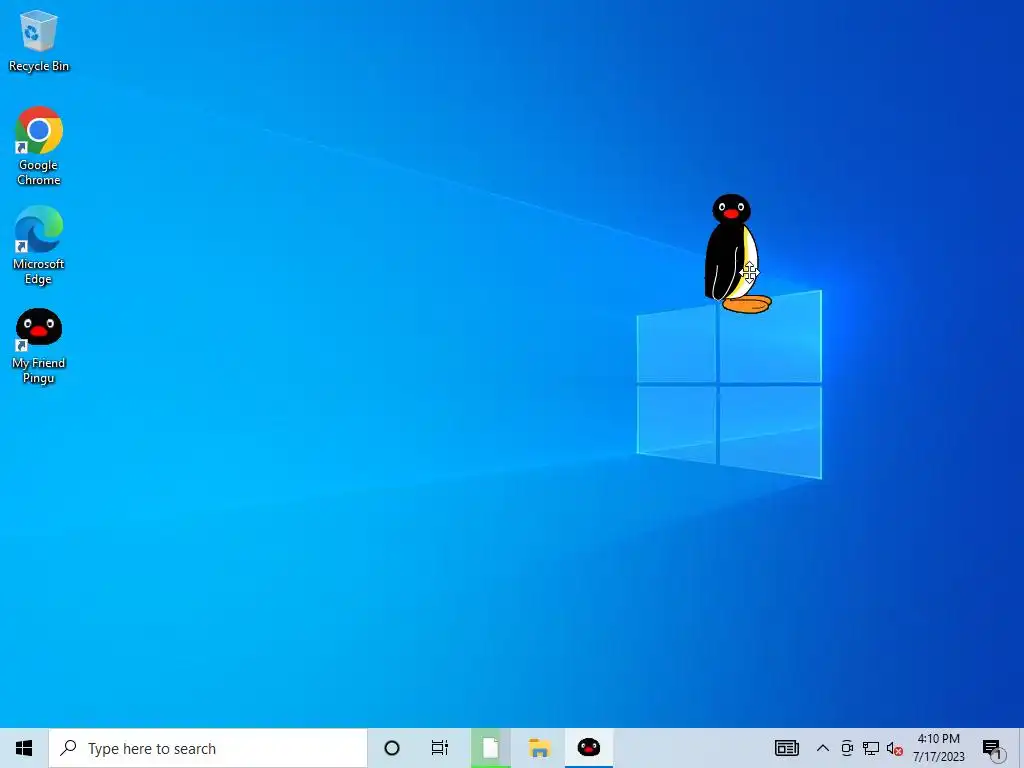Click the Pingu penguin character on desktop
1024x768 pixels.
[737, 253]
